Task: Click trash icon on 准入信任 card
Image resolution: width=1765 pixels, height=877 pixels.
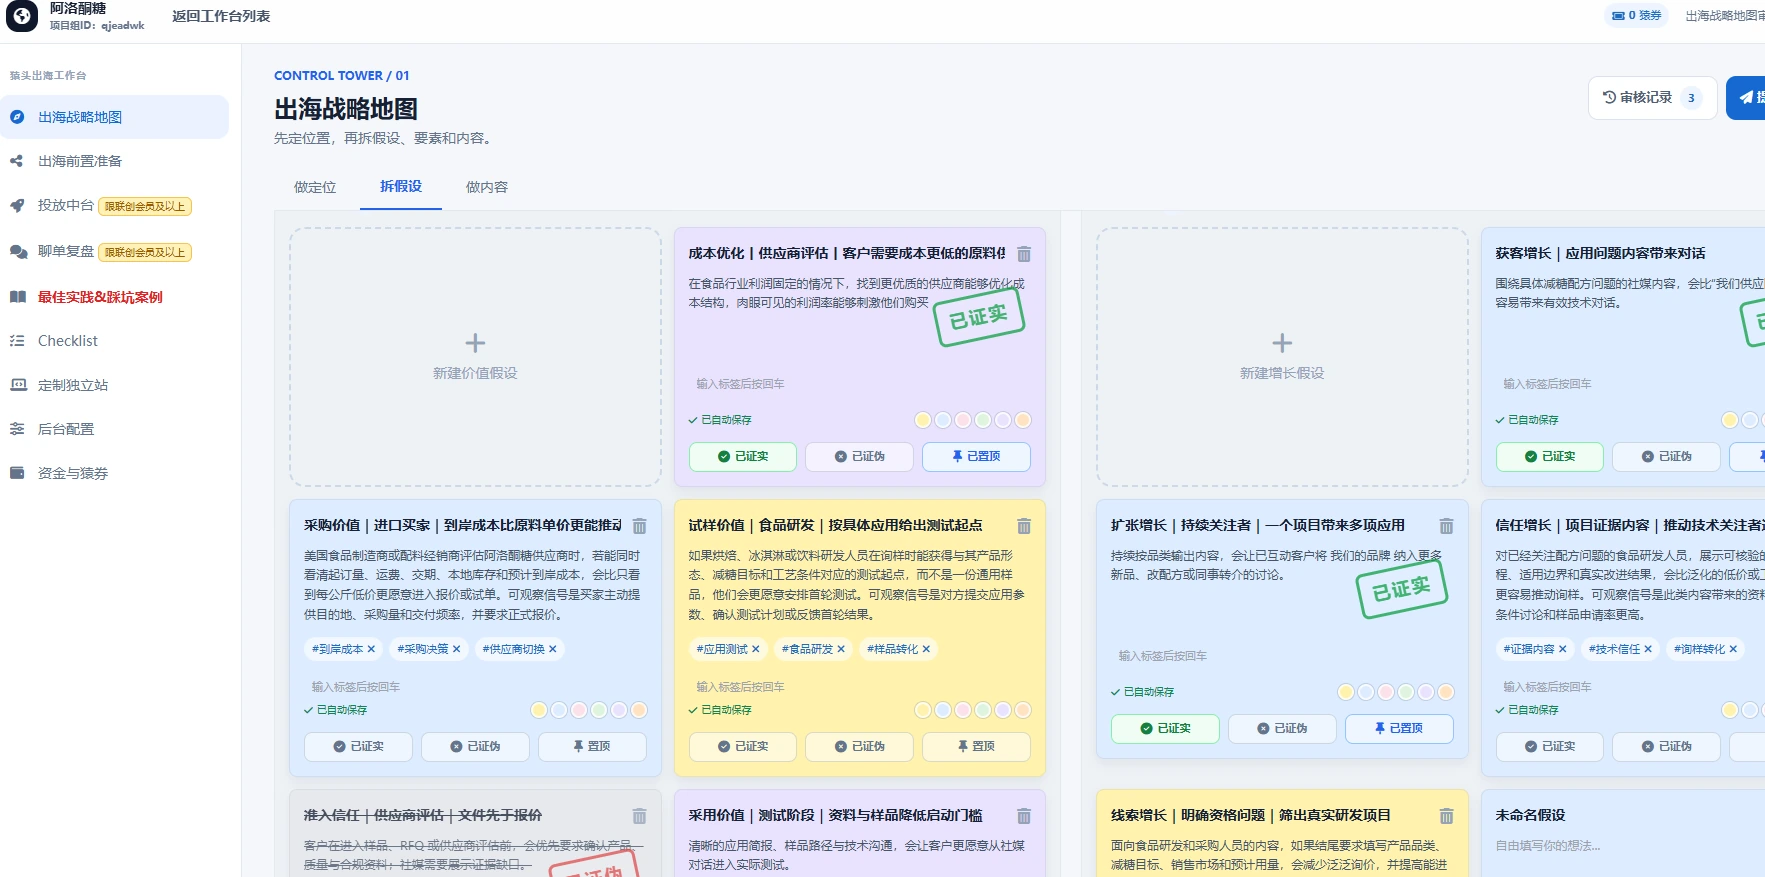Action: pos(640,816)
